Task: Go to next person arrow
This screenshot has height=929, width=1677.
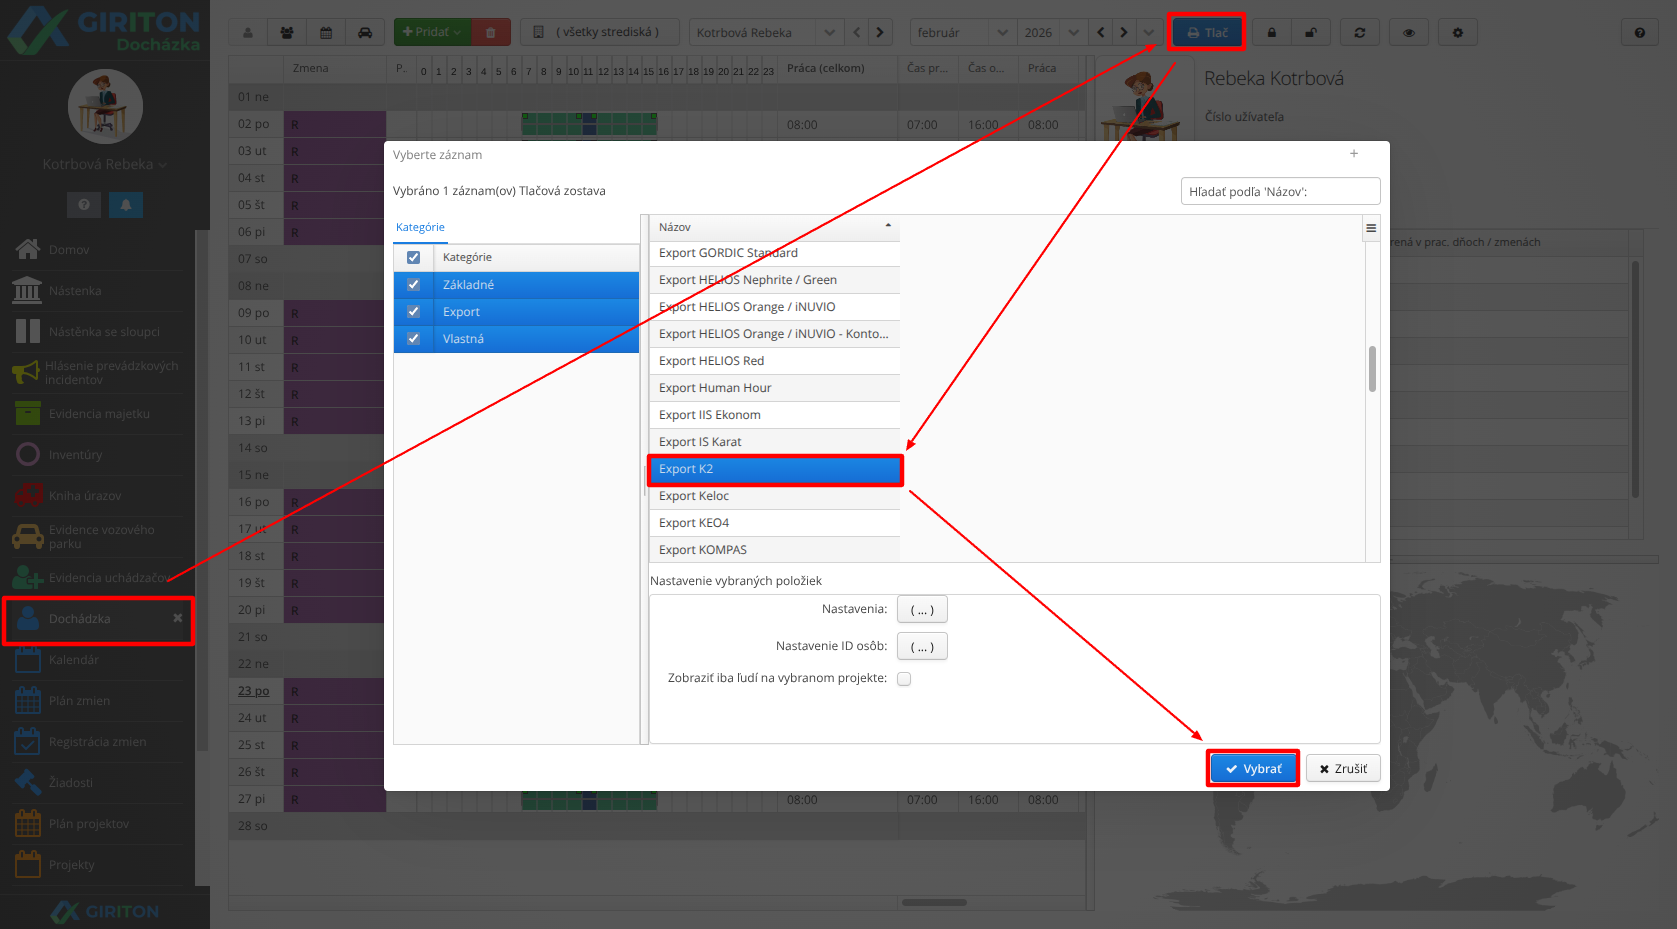Action: [880, 33]
